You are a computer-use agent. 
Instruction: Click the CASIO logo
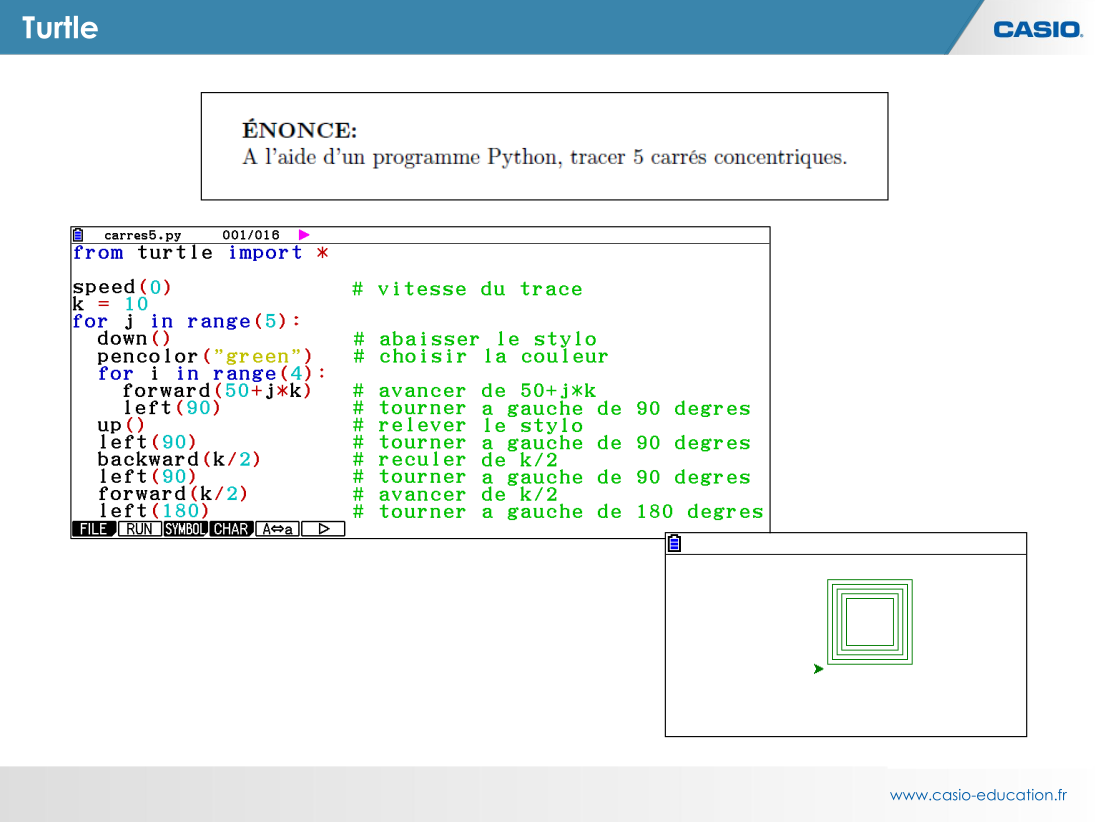1038,29
